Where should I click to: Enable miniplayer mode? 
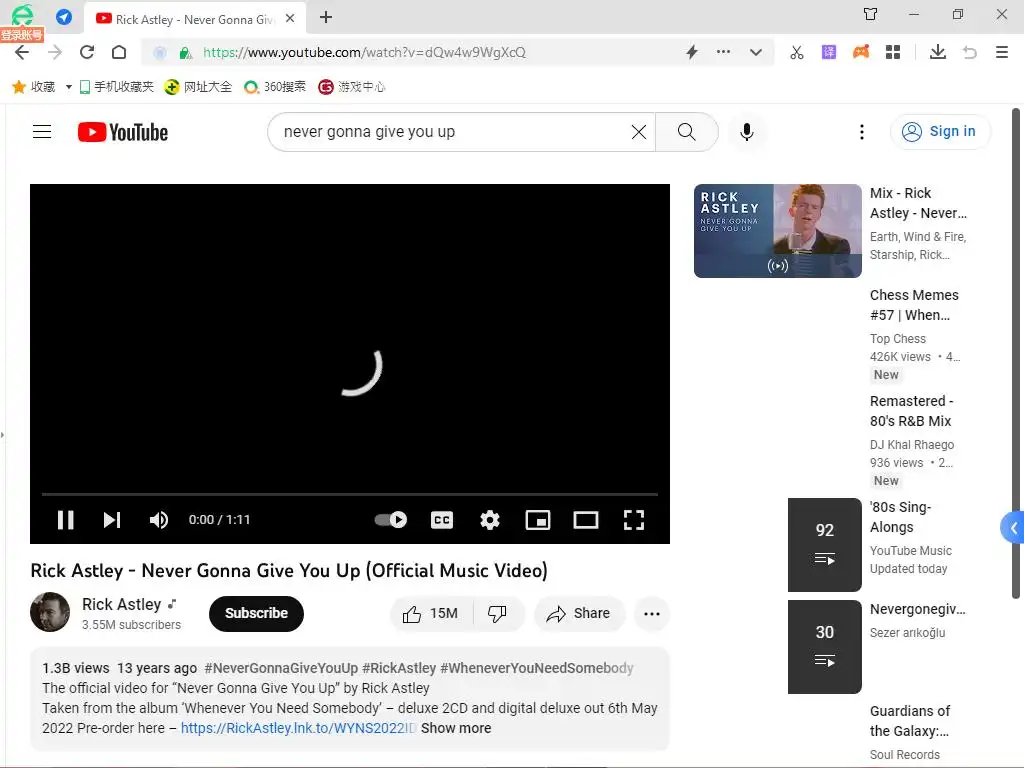point(538,520)
